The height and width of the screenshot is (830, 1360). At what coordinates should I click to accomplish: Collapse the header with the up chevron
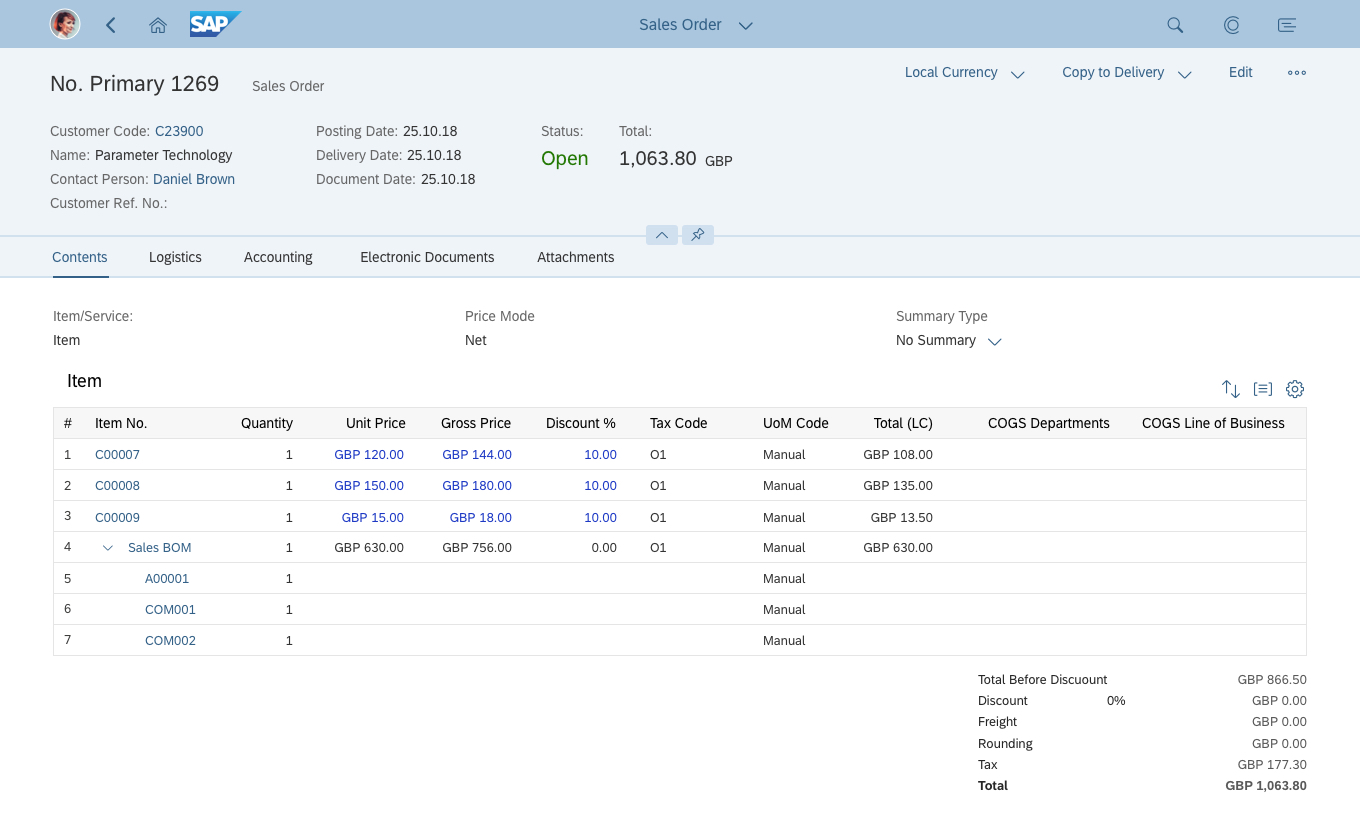point(662,235)
